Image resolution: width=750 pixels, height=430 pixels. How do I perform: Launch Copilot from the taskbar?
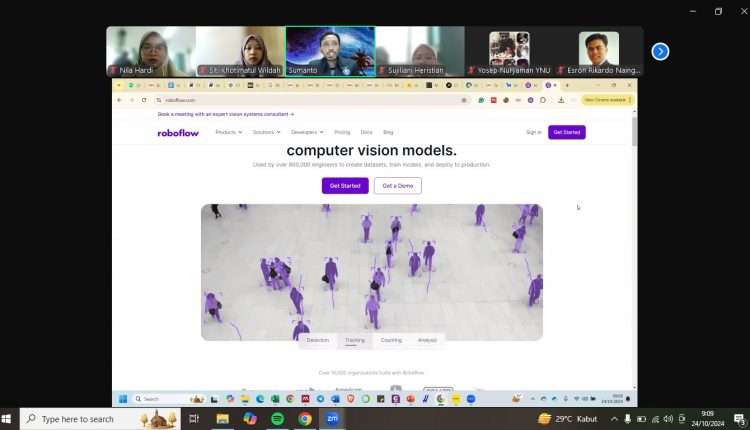click(x=250, y=419)
